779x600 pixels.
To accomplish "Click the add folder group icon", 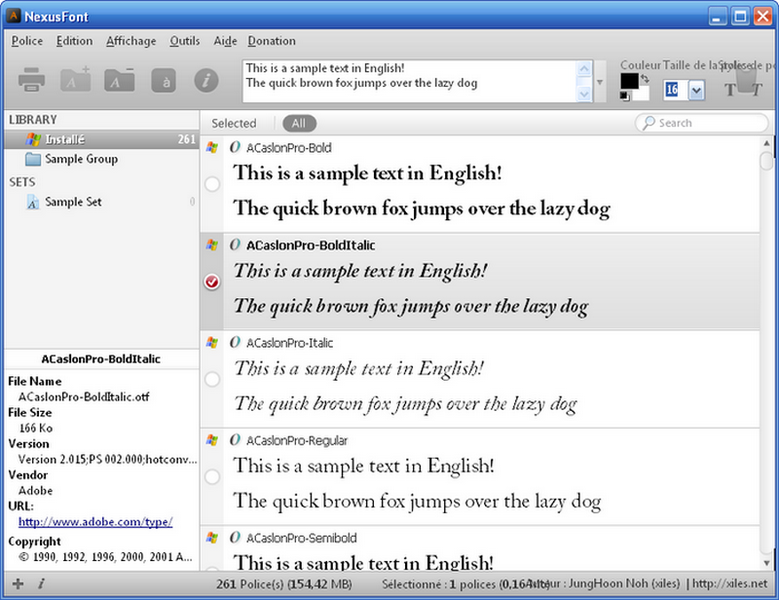I will [x=76, y=80].
